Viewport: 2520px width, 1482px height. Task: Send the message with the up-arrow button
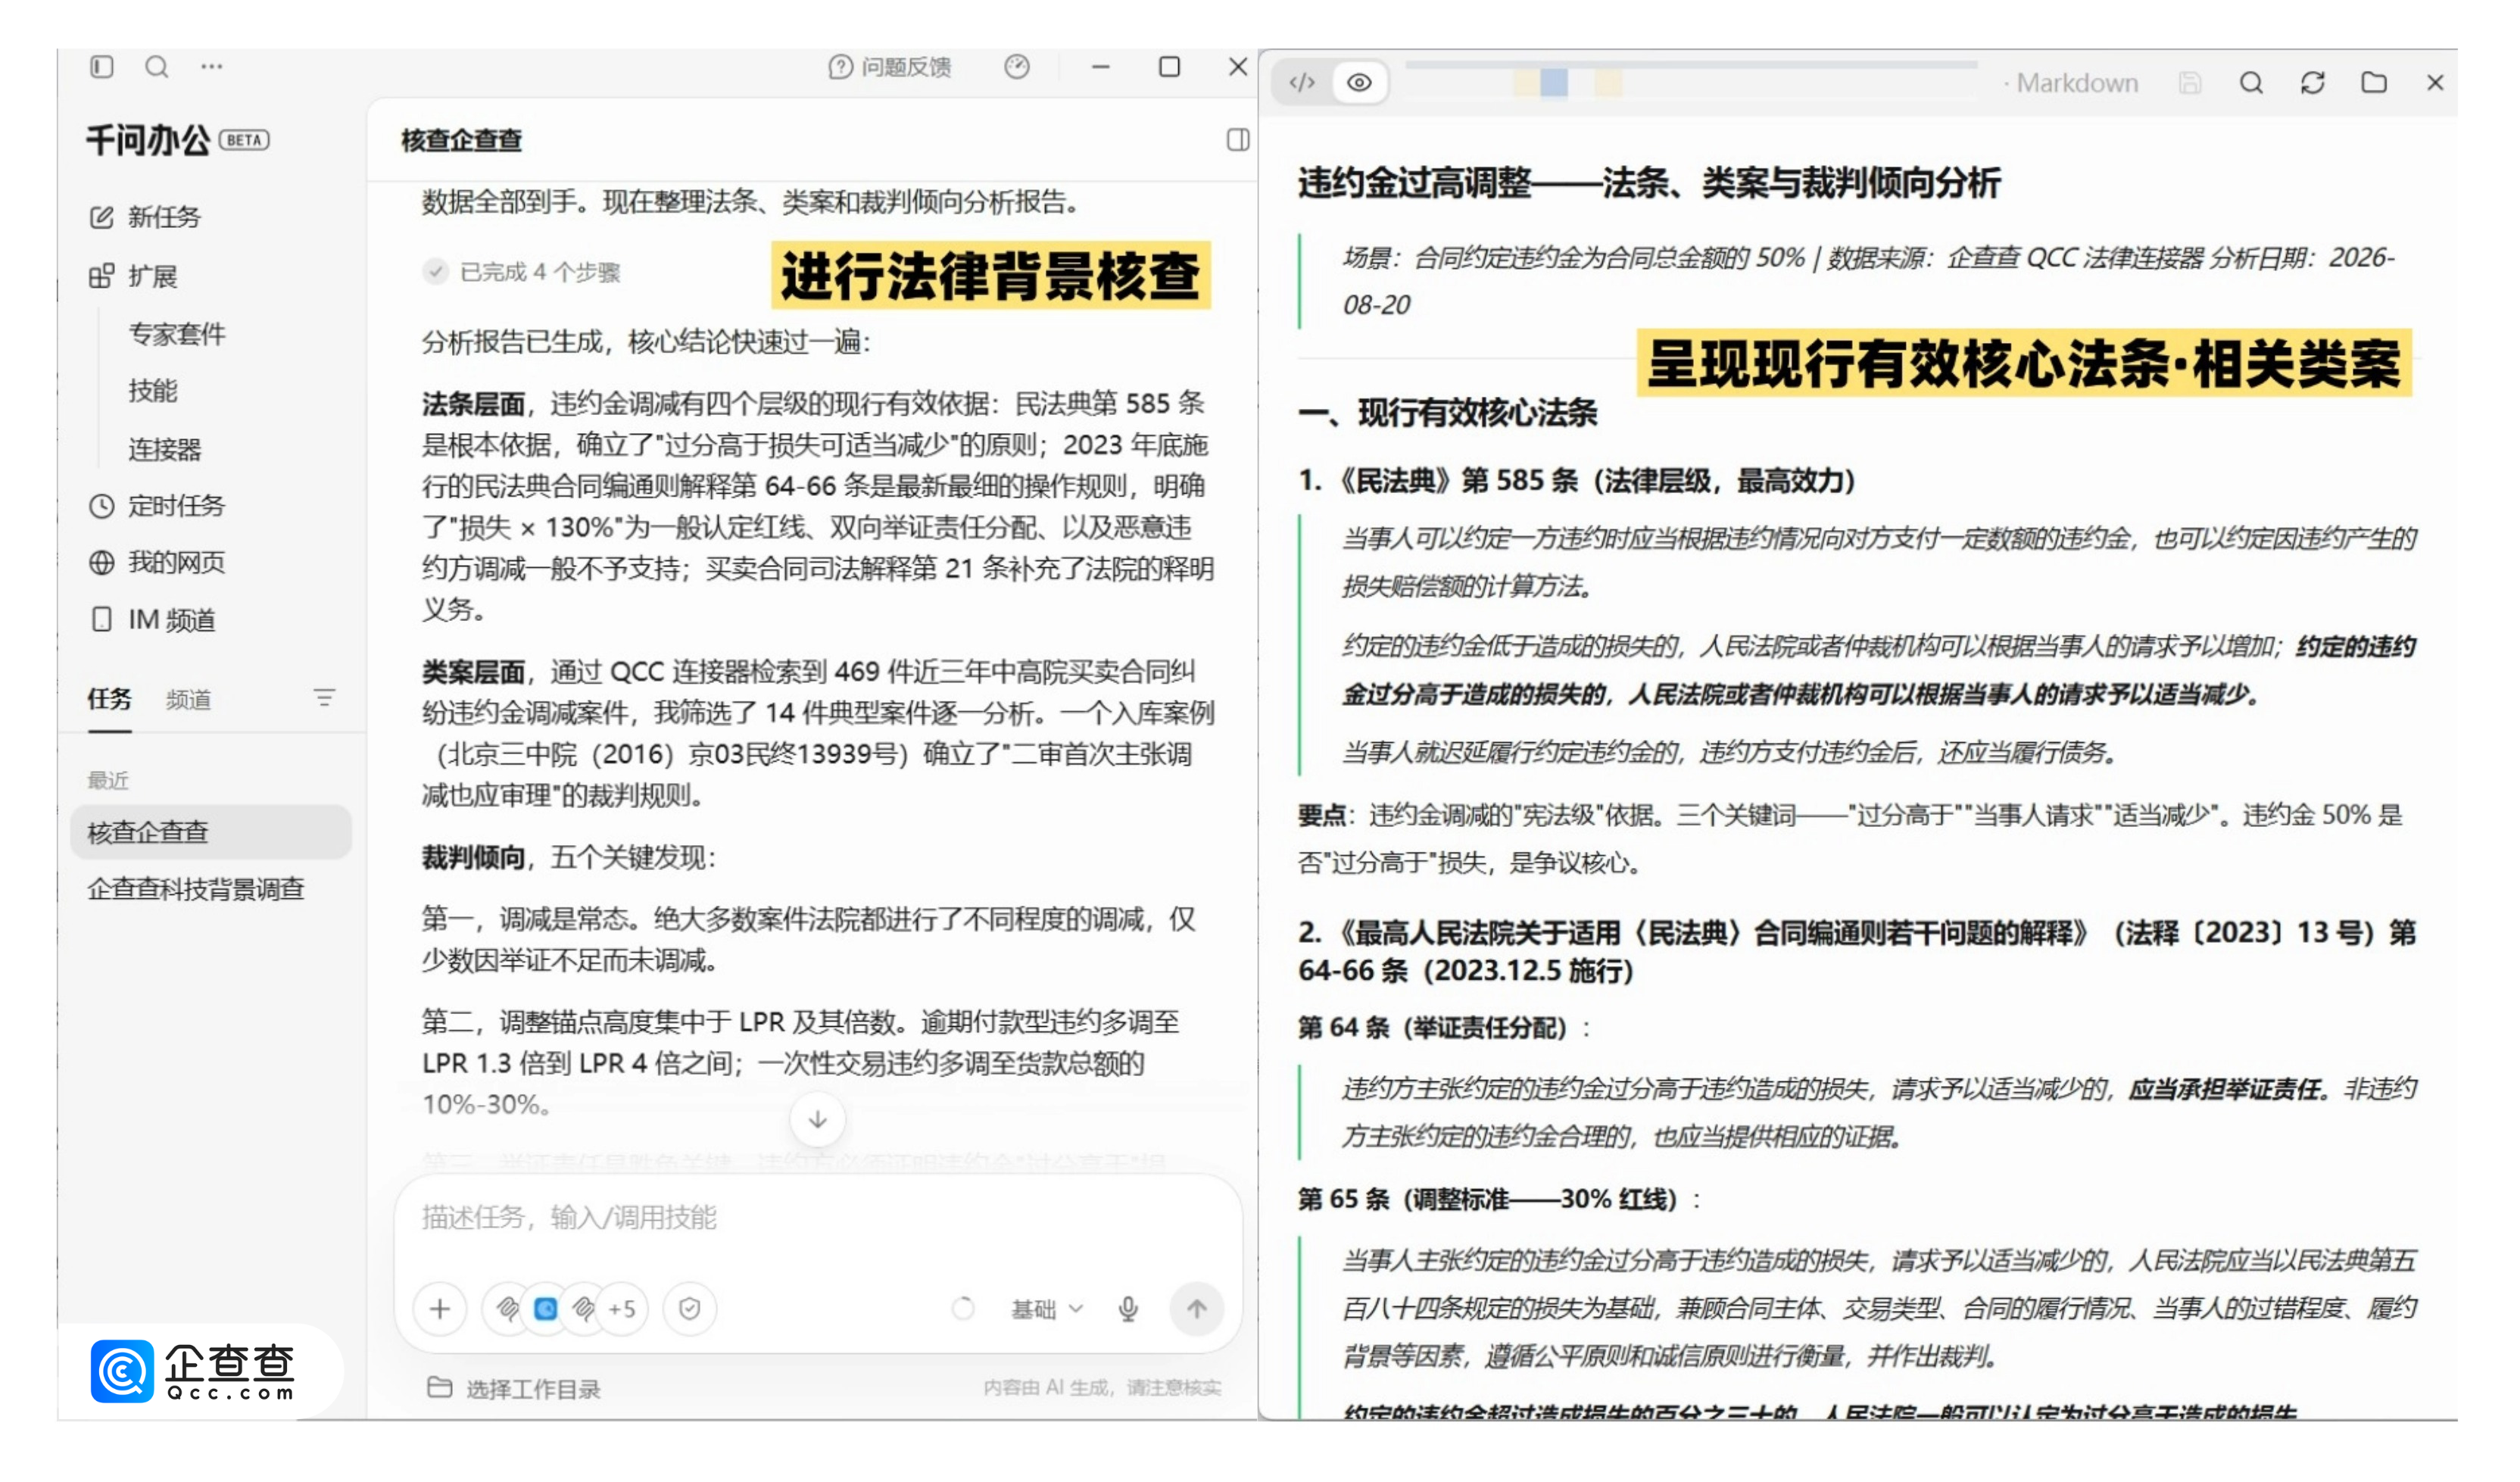pyautogui.click(x=1197, y=1309)
